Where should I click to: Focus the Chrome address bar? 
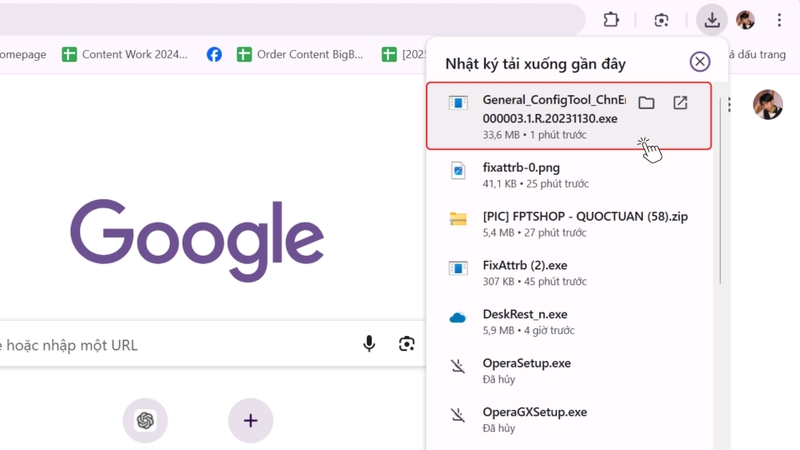point(291,20)
